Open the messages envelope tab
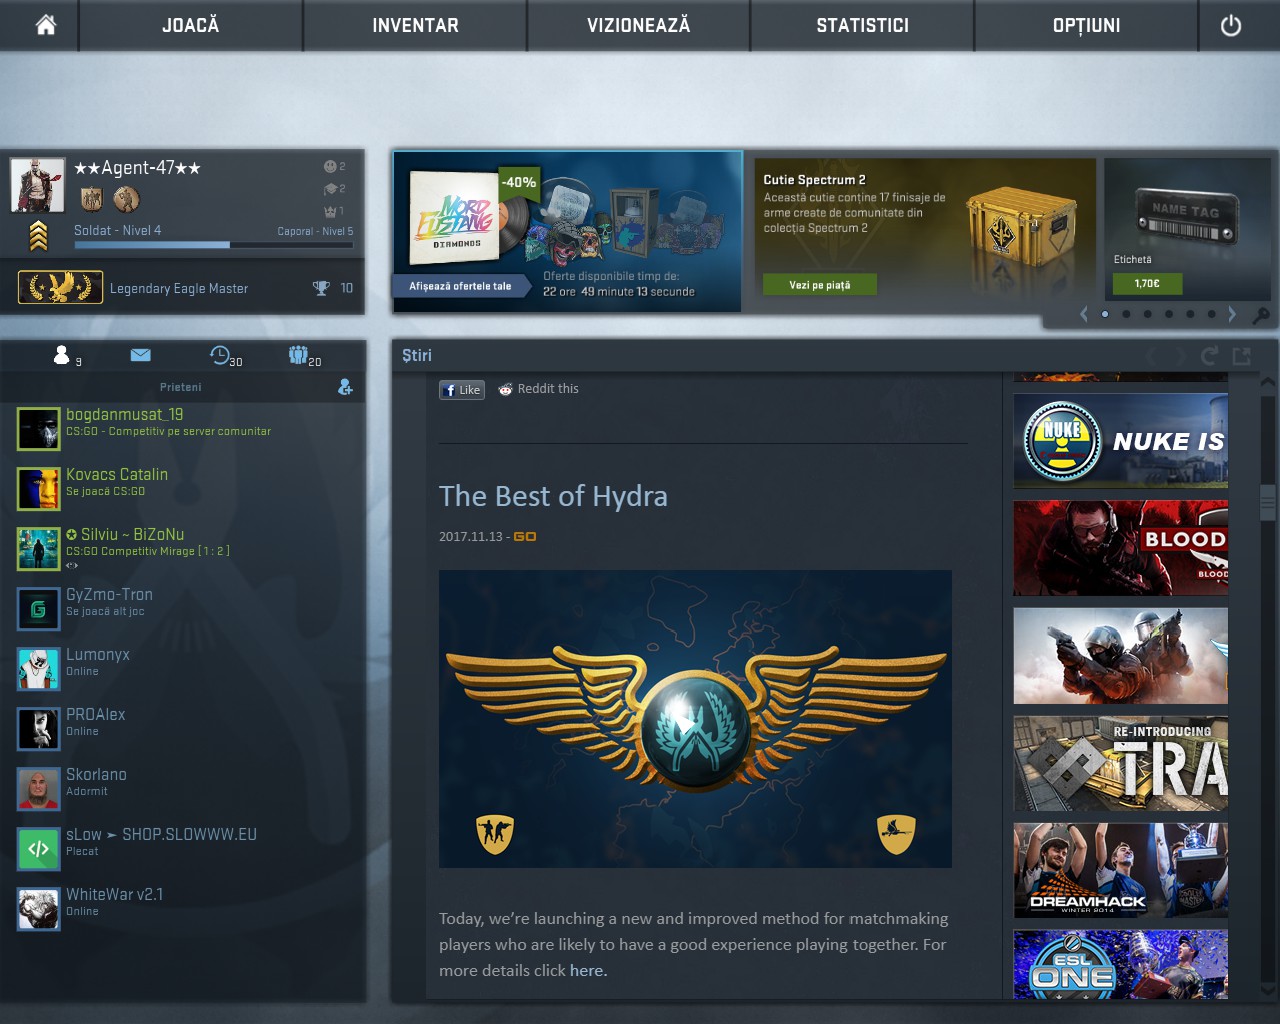This screenshot has height=1024, width=1280. 140,355
